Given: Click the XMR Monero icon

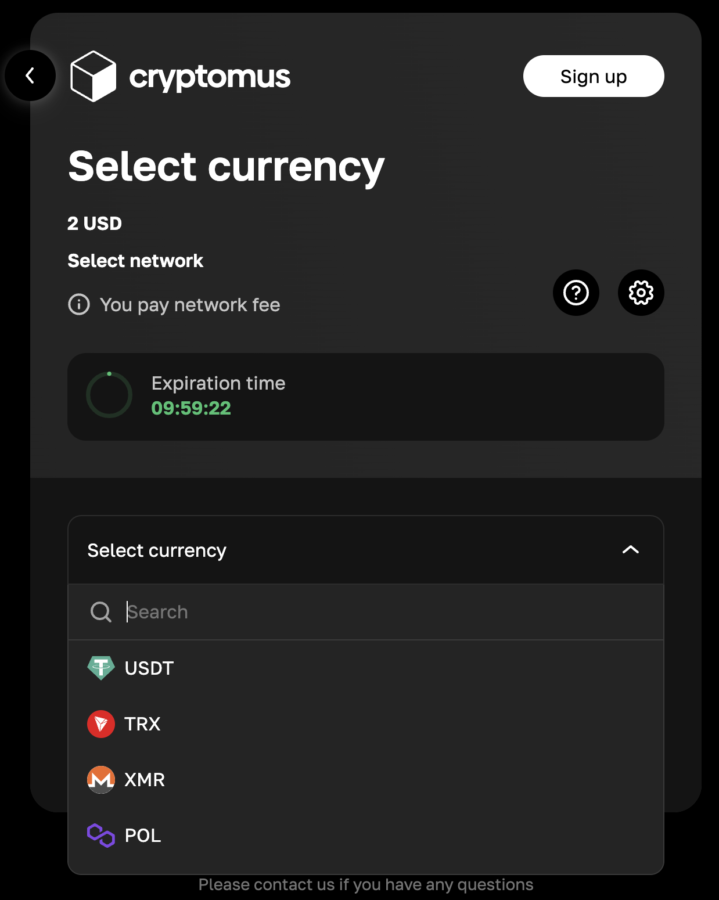Looking at the screenshot, I should pyautogui.click(x=101, y=780).
